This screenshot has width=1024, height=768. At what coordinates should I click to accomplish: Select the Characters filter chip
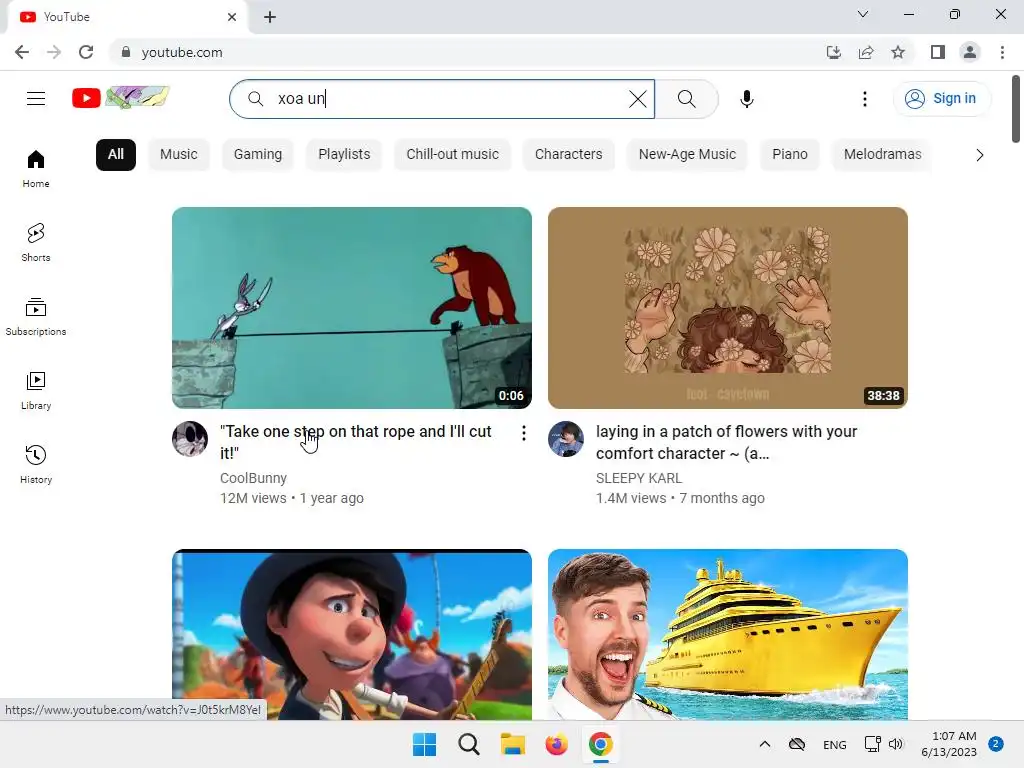point(569,155)
